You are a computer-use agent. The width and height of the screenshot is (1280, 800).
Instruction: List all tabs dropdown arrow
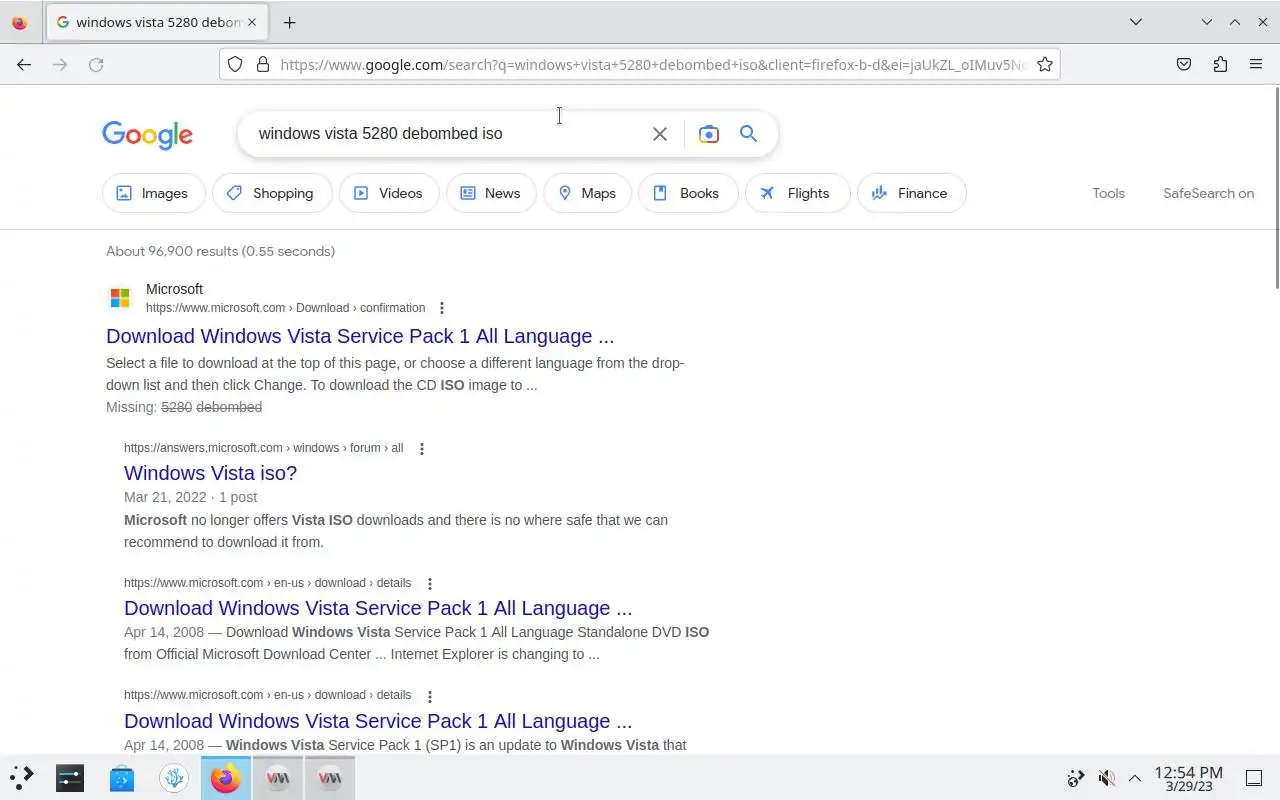click(x=1136, y=22)
